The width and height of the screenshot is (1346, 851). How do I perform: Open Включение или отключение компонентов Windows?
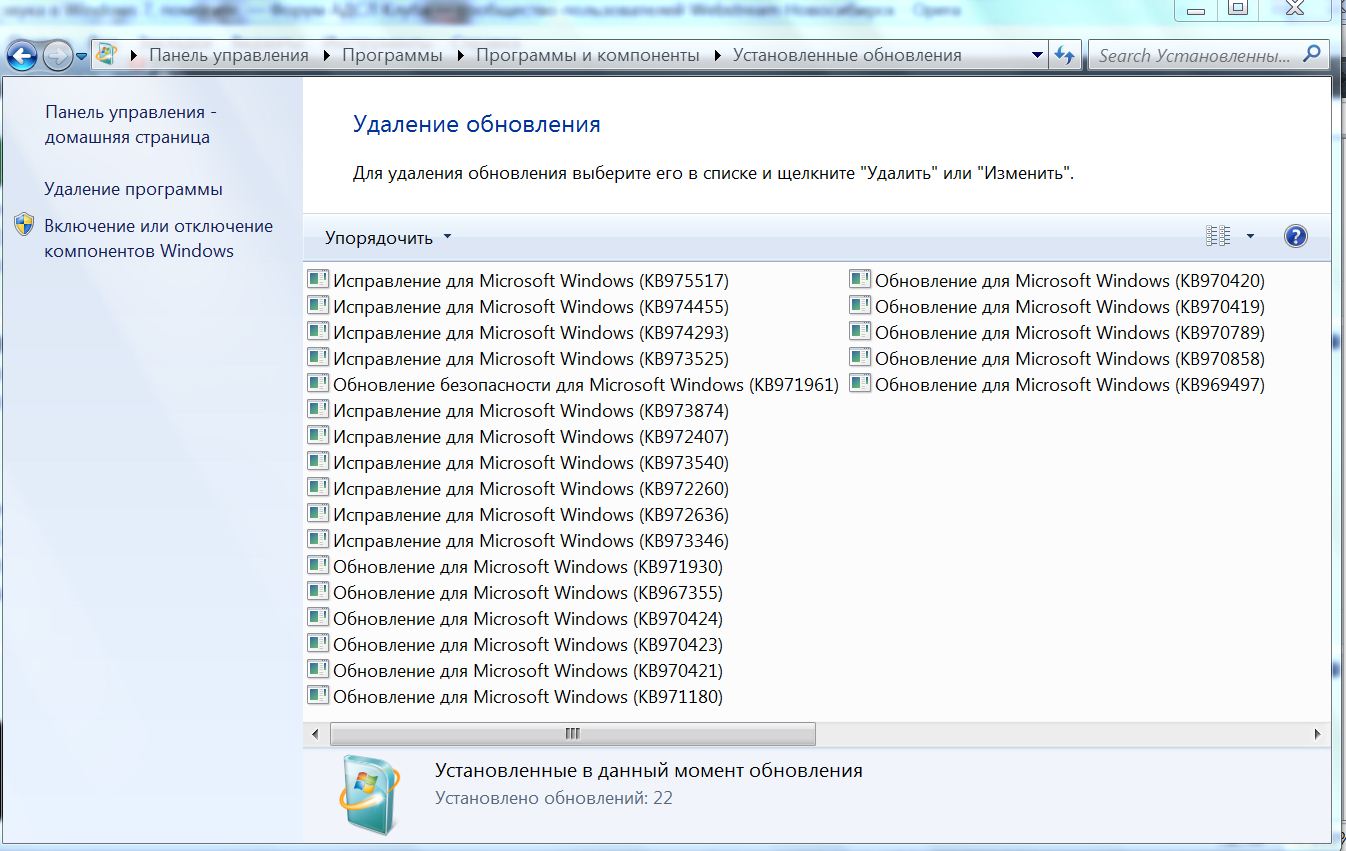point(158,238)
